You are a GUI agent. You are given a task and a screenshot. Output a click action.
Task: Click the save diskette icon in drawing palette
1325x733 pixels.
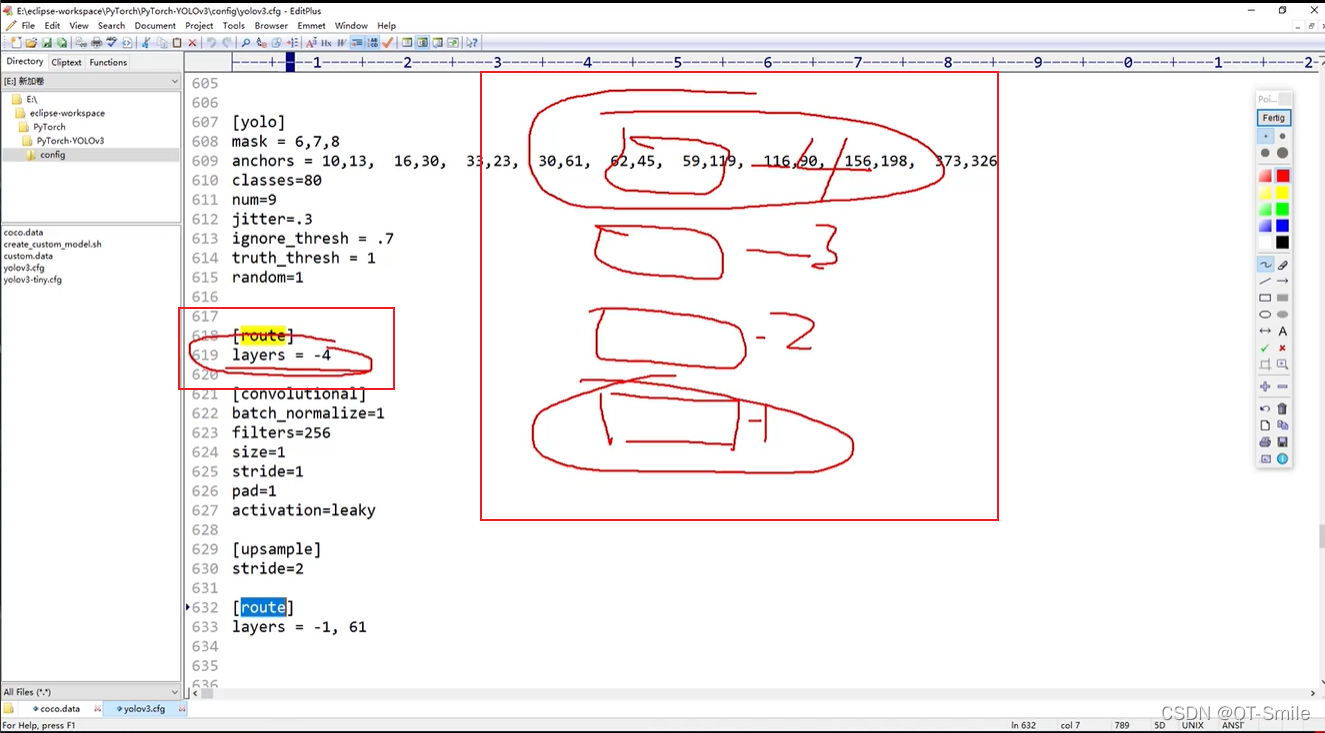pyautogui.click(x=1282, y=442)
